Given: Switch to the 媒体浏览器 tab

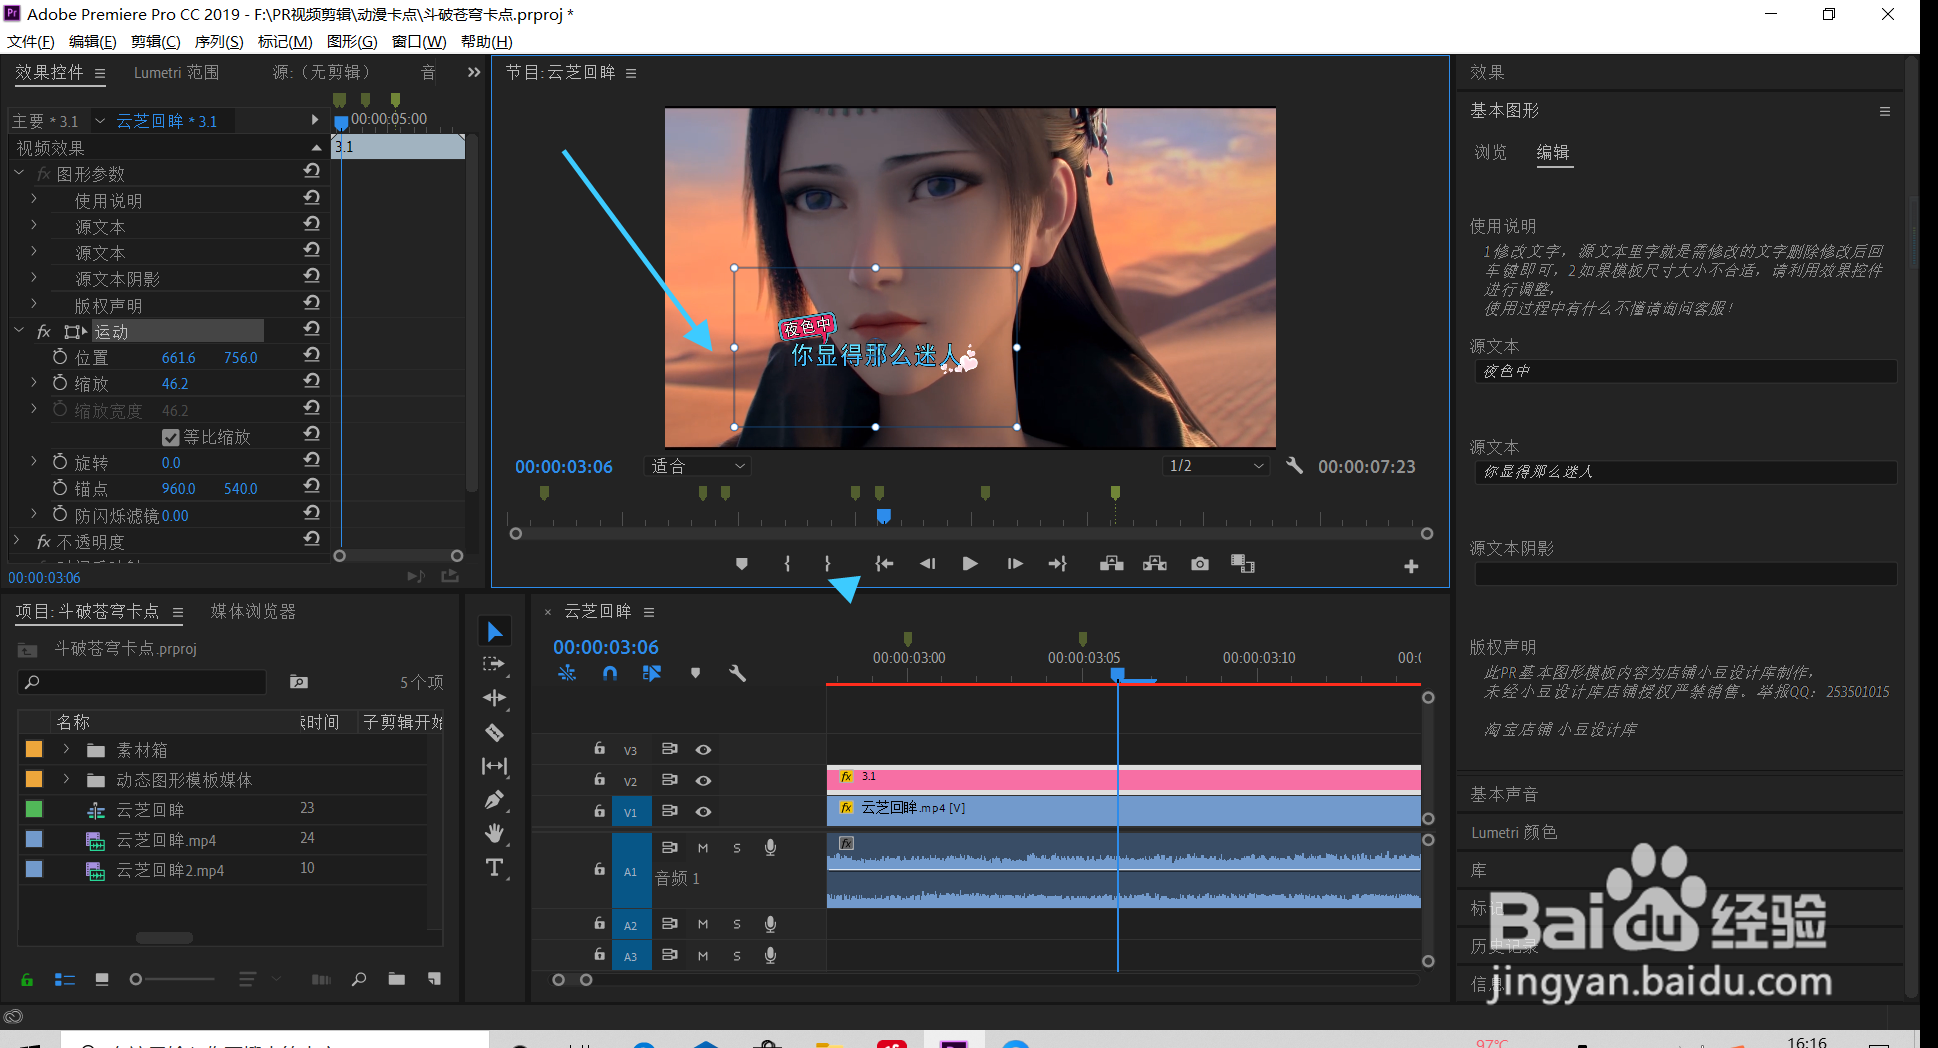Looking at the screenshot, I should pyautogui.click(x=253, y=611).
